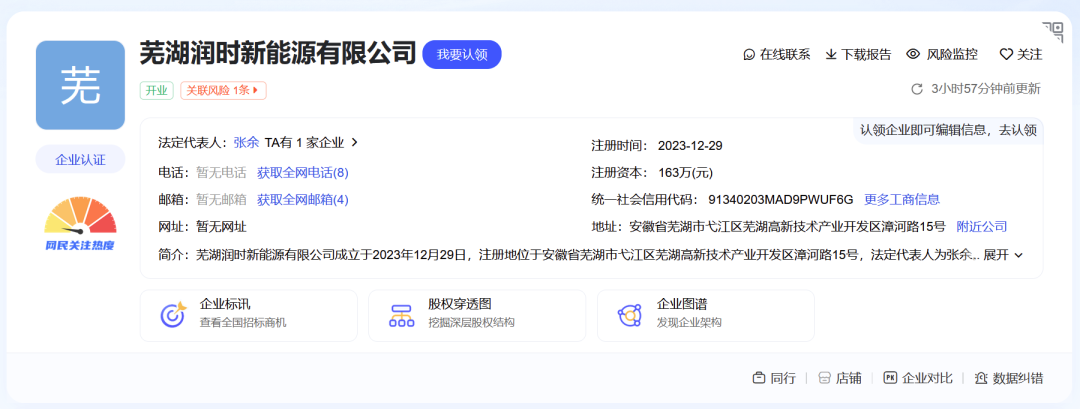This screenshot has height=409, width=1080.
Task: Click the 企业认证 button
Action: tap(80, 160)
